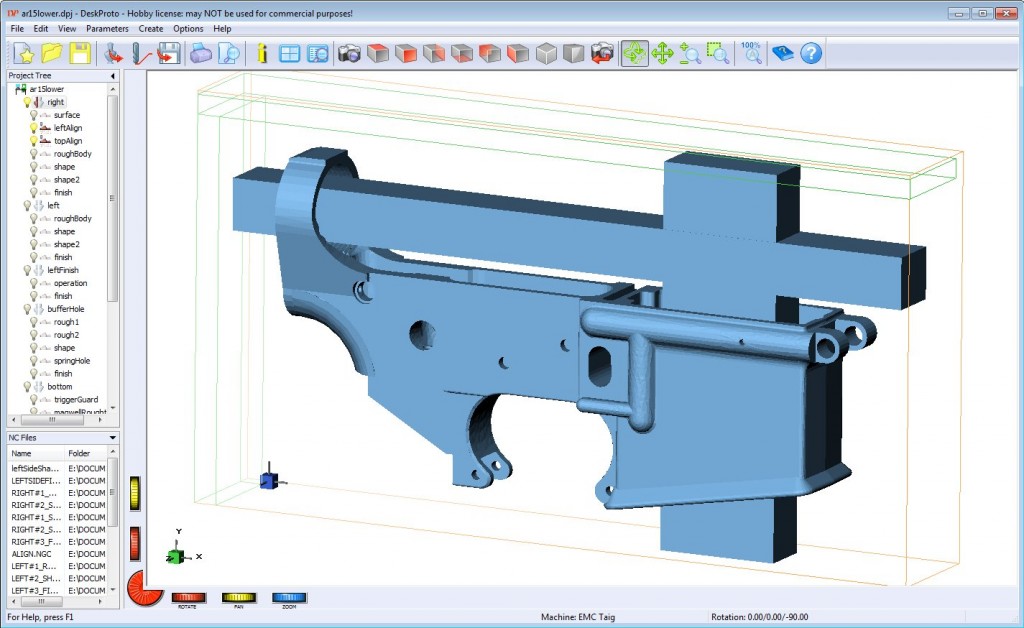This screenshot has width=1024, height=628.
Task: Activate the Pan view tool
Action: (x=661, y=53)
